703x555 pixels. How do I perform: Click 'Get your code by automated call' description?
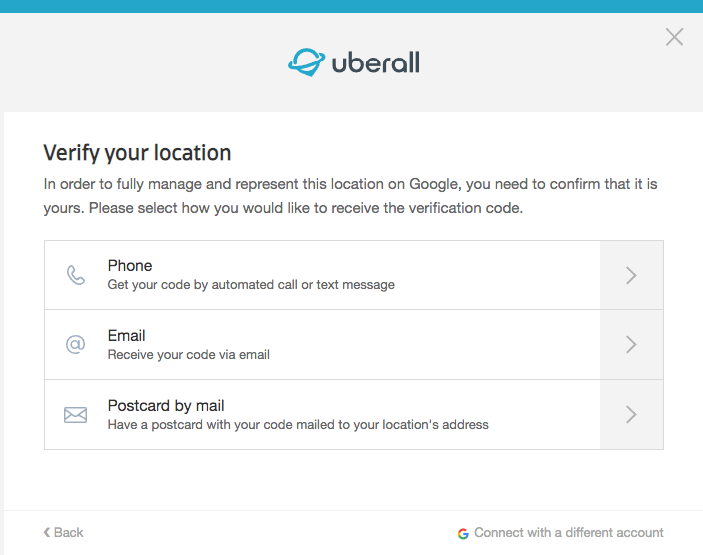[x=251, y=285]
